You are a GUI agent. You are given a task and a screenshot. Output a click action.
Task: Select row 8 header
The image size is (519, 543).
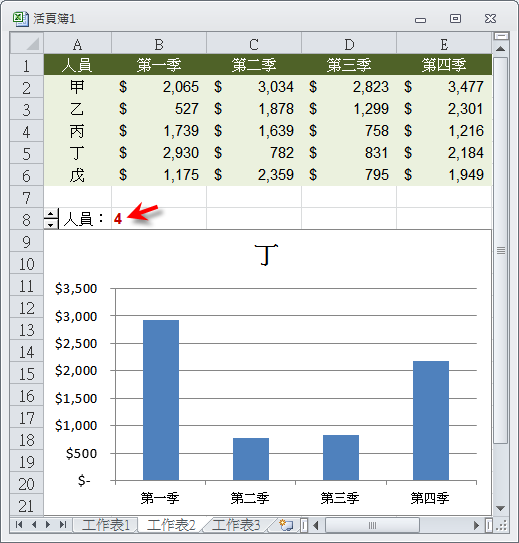click(x=27, y=219)
